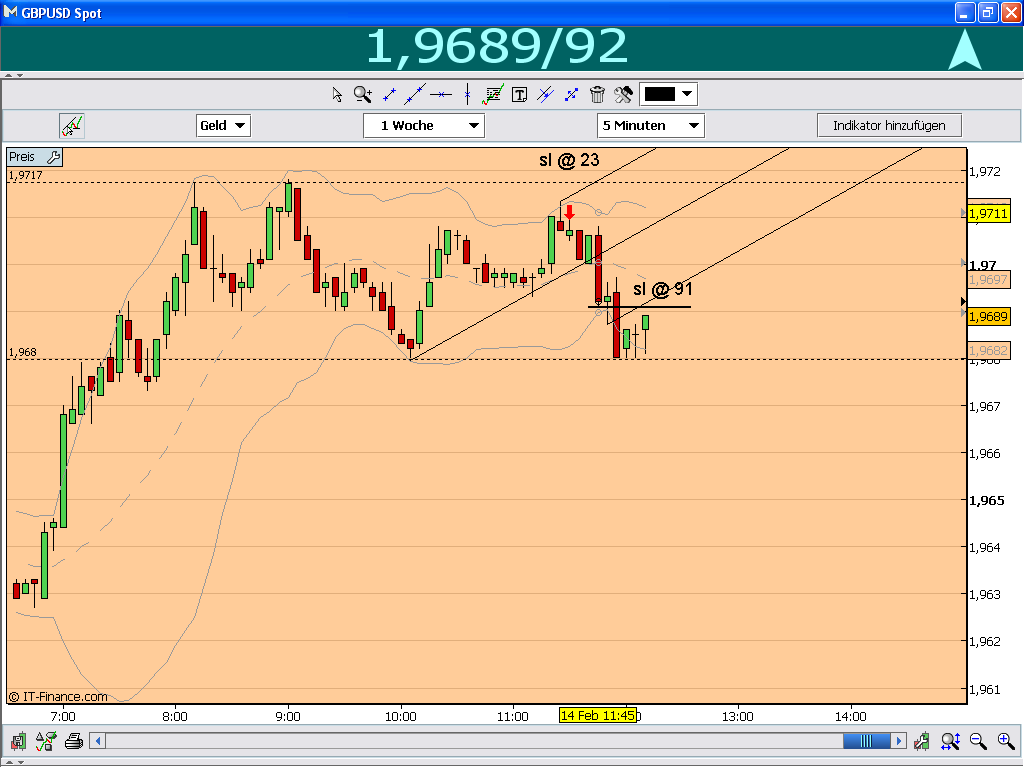Click the candlestick icon right of scrollbar

921,741
